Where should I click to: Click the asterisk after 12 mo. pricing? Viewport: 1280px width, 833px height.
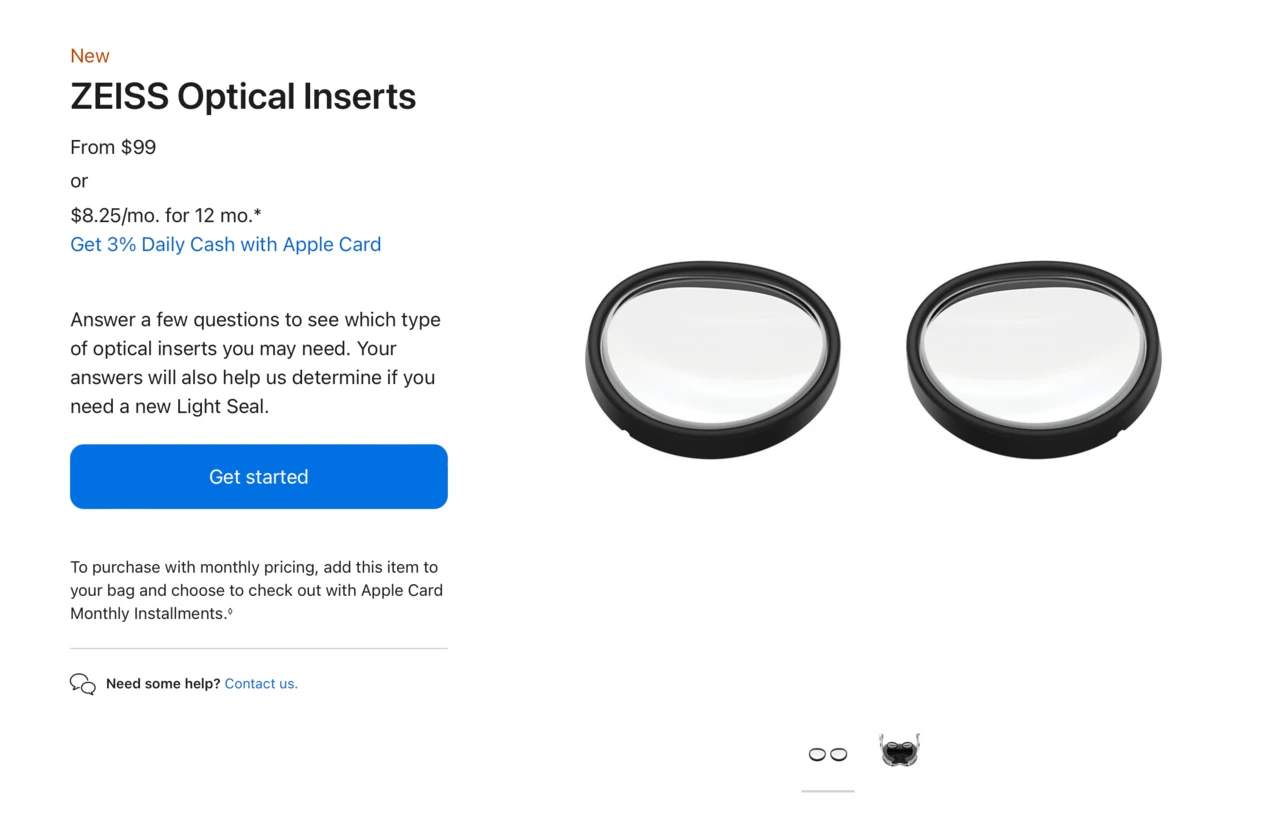[x=257, y=212]
